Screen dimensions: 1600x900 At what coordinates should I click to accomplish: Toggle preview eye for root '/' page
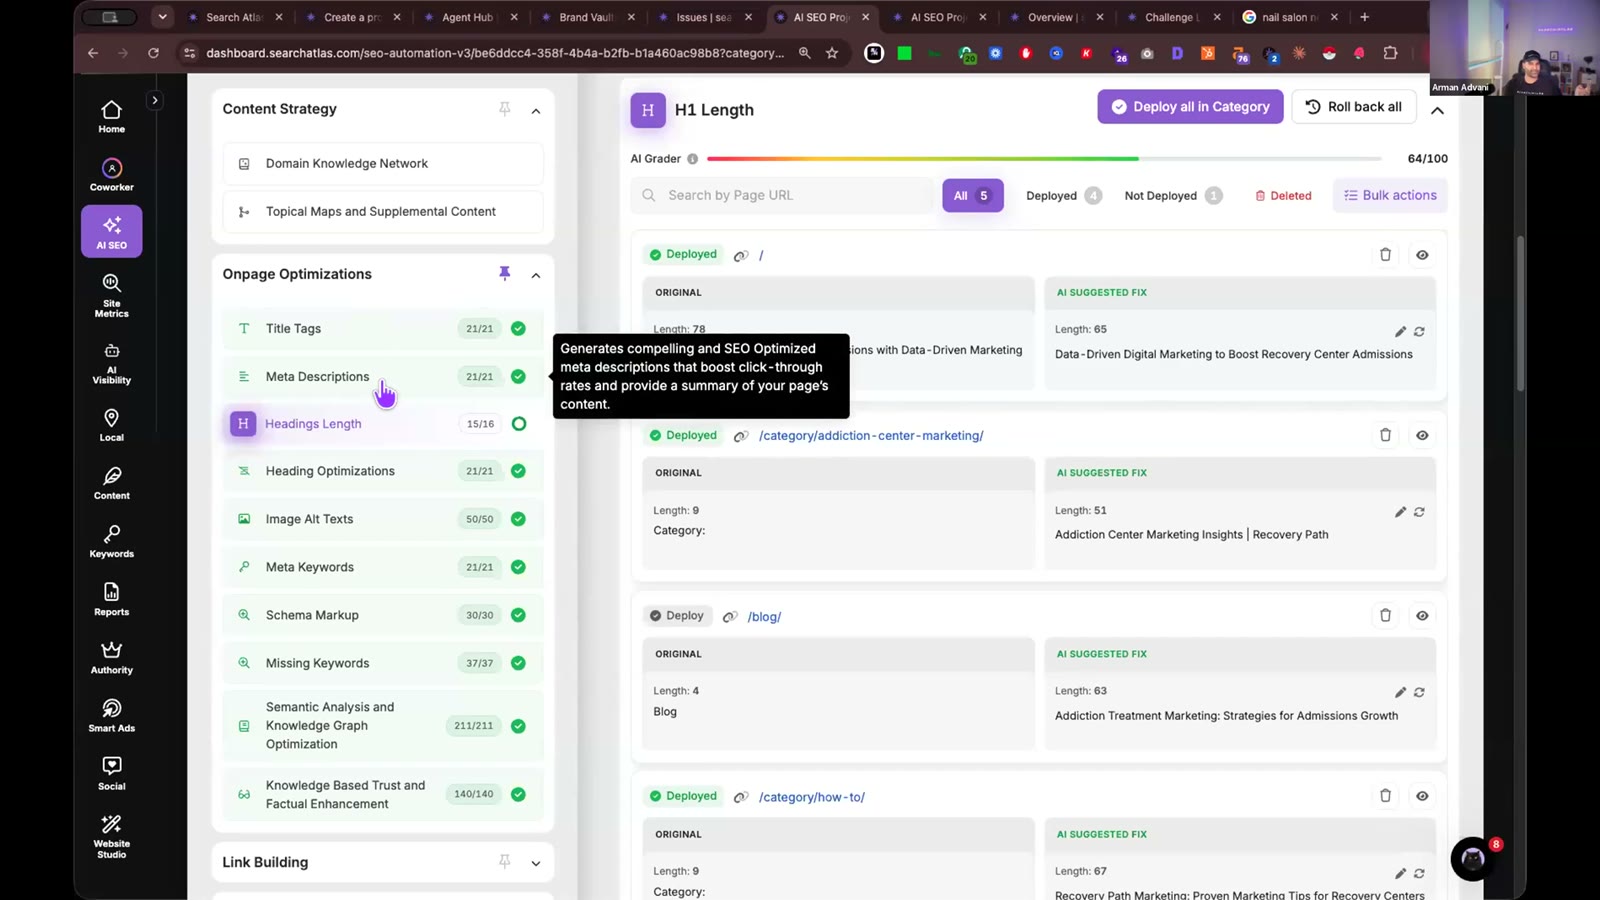pos(1422,255)
